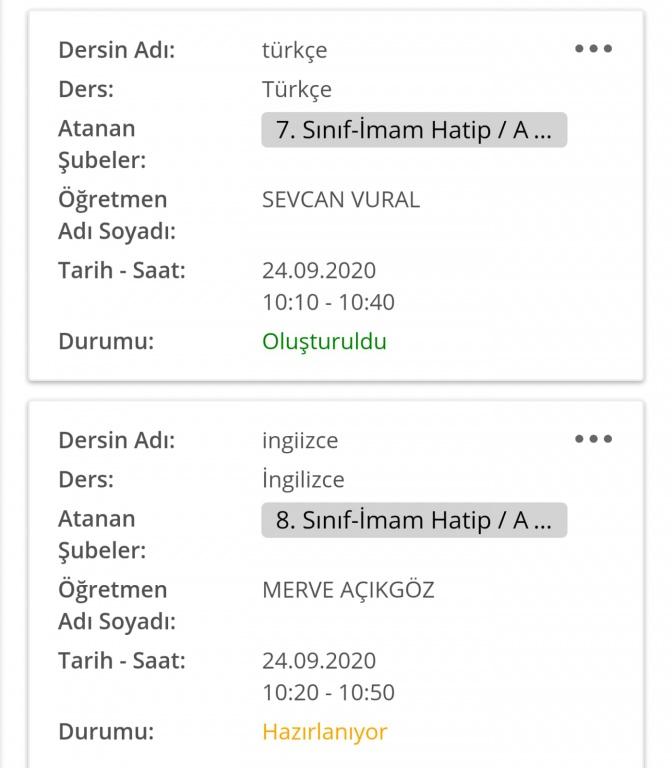
Task: Click the Dersin Adı label in türkçe card
Action: 116,49
